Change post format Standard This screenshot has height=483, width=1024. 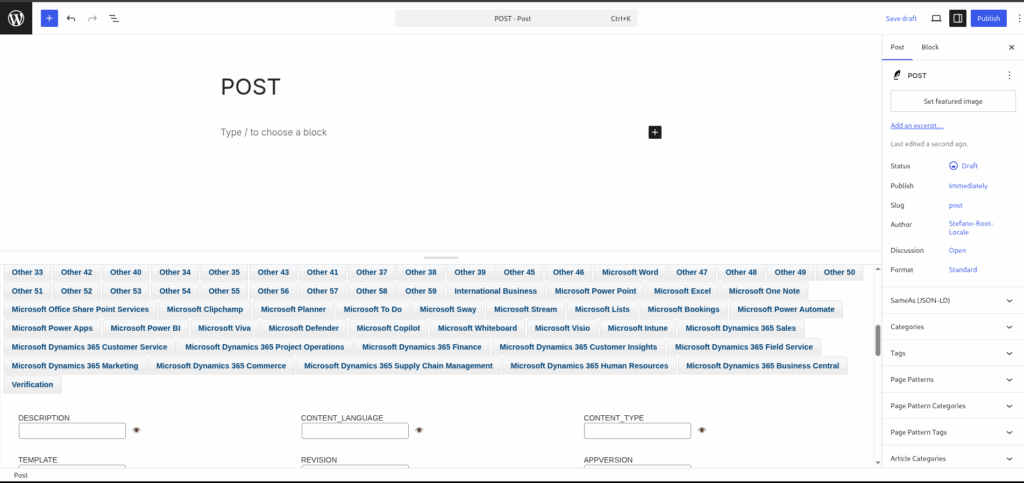click(x=963, y=270)
